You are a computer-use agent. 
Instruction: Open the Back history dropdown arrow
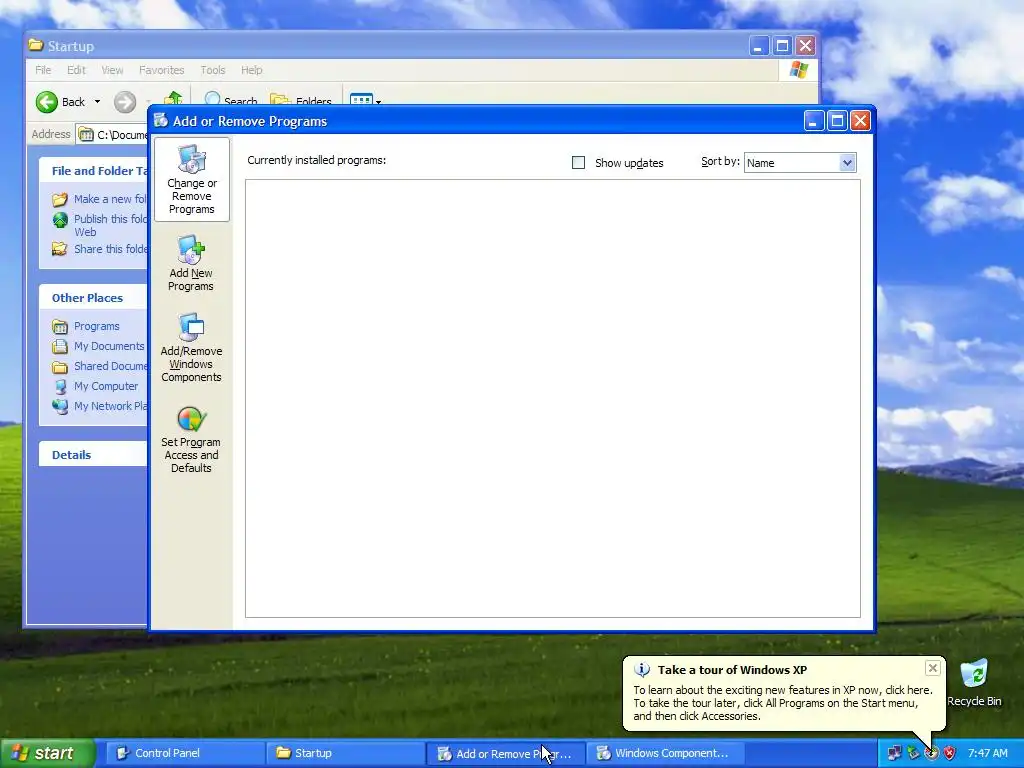[97, 102]
